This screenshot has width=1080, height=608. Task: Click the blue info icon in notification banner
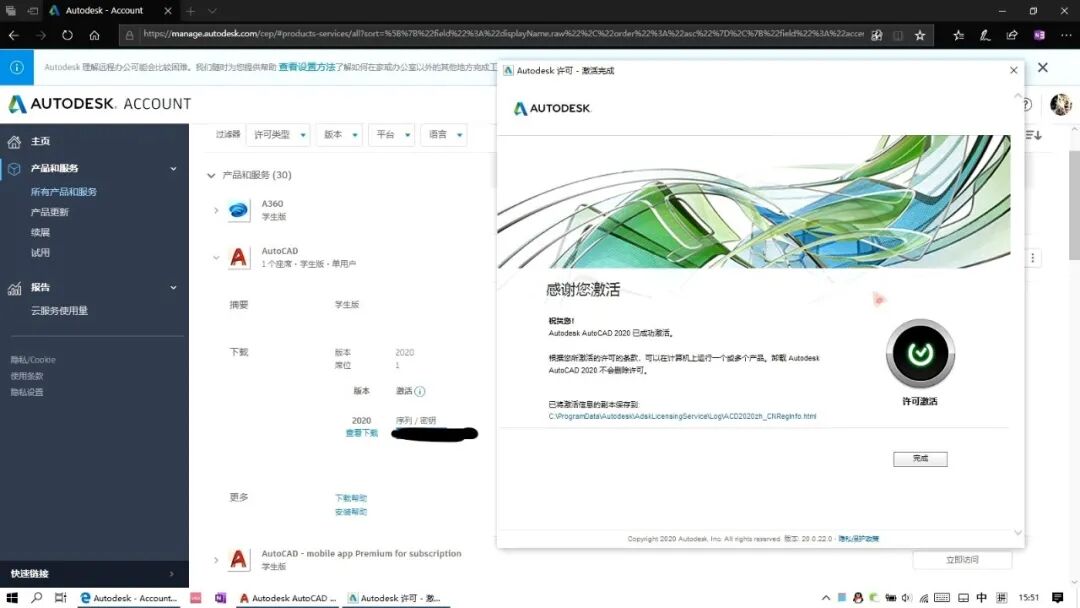point(17,67)
